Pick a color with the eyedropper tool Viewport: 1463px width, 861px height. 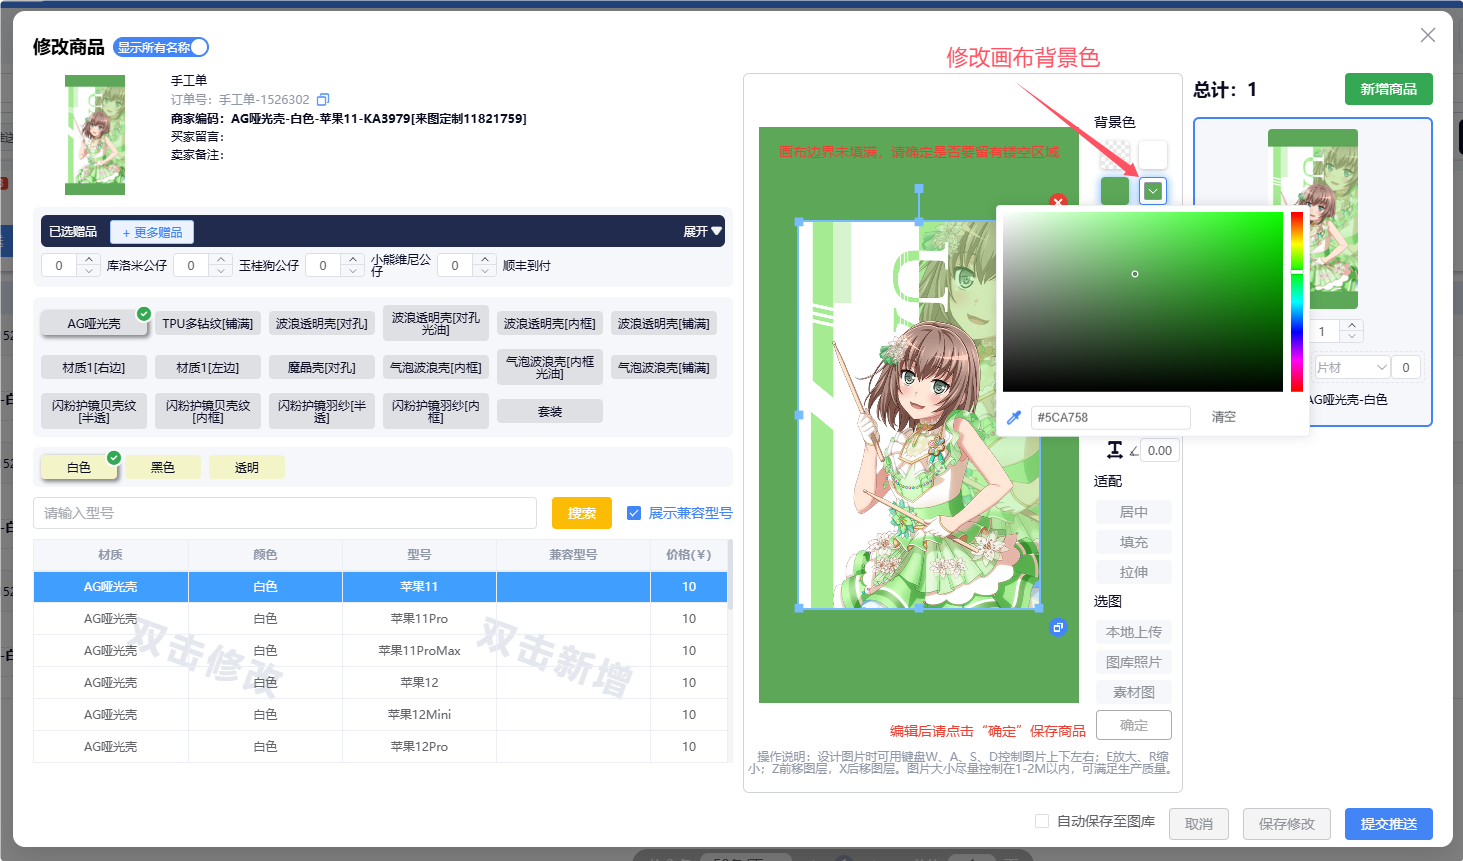(1014, 417)
